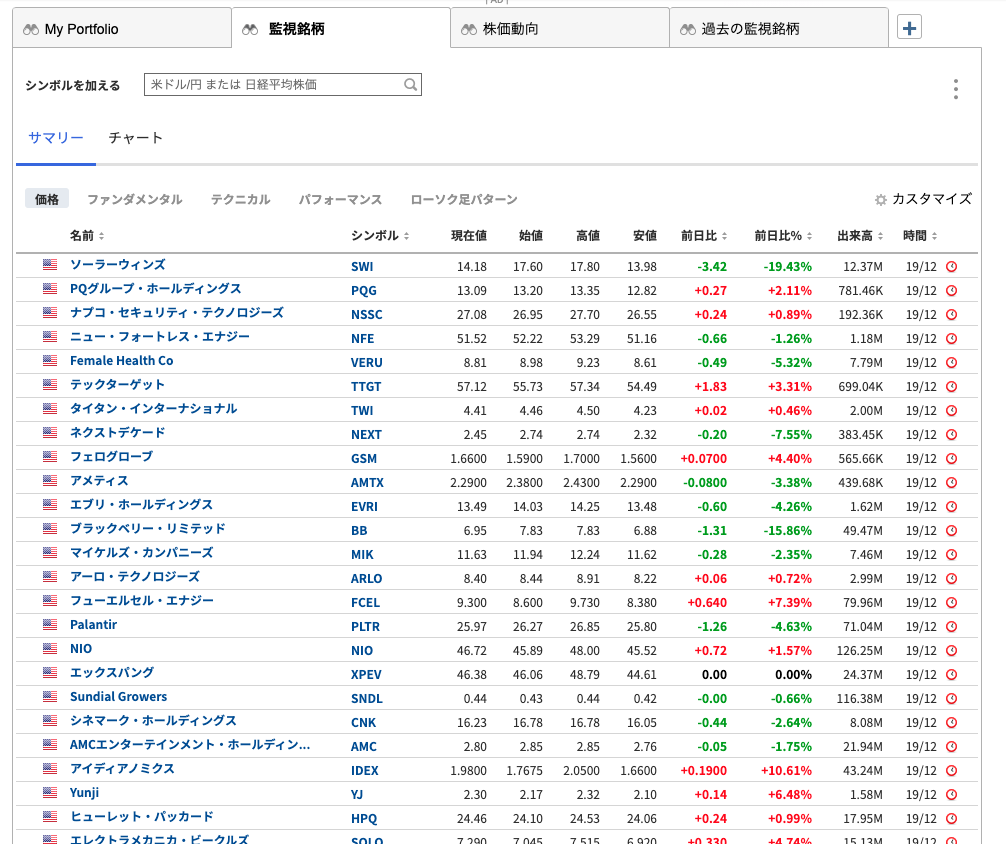
Task: Open ブラックベリー・リミテッド link
Action: point(148,528)
